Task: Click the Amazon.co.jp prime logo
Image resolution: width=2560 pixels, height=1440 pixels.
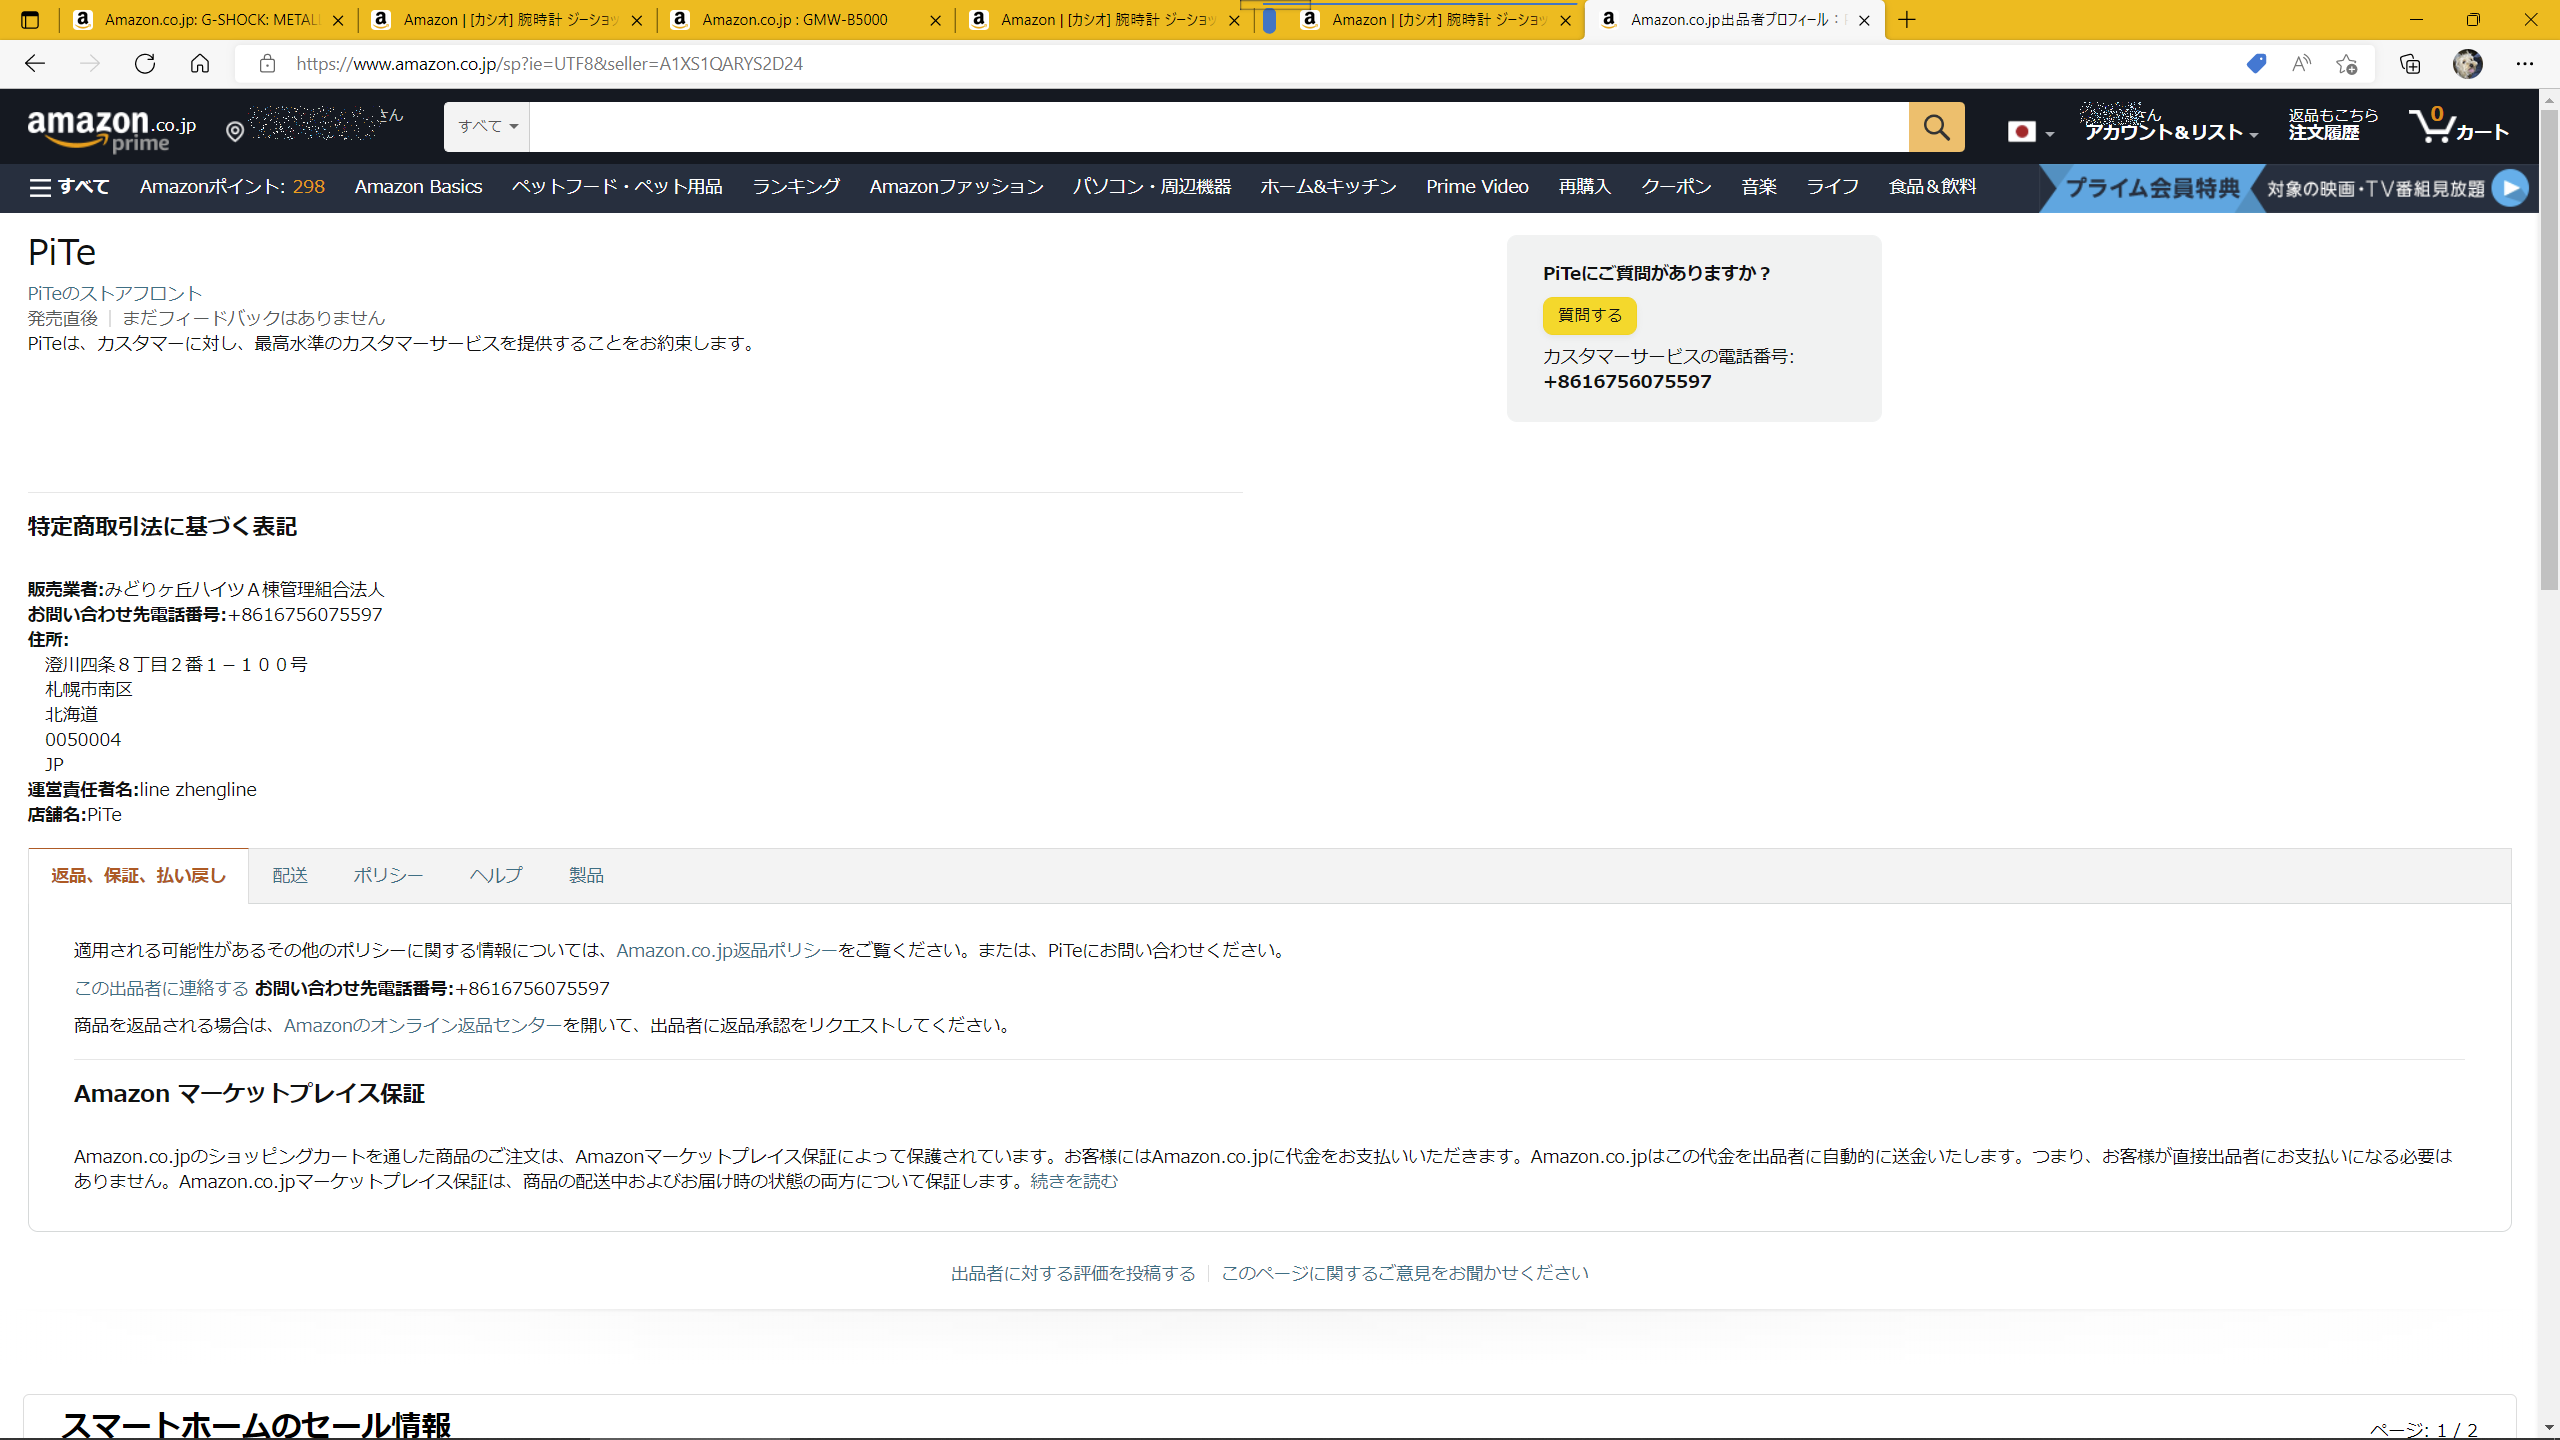Action: pyautogui.click(x=112, y=130)
